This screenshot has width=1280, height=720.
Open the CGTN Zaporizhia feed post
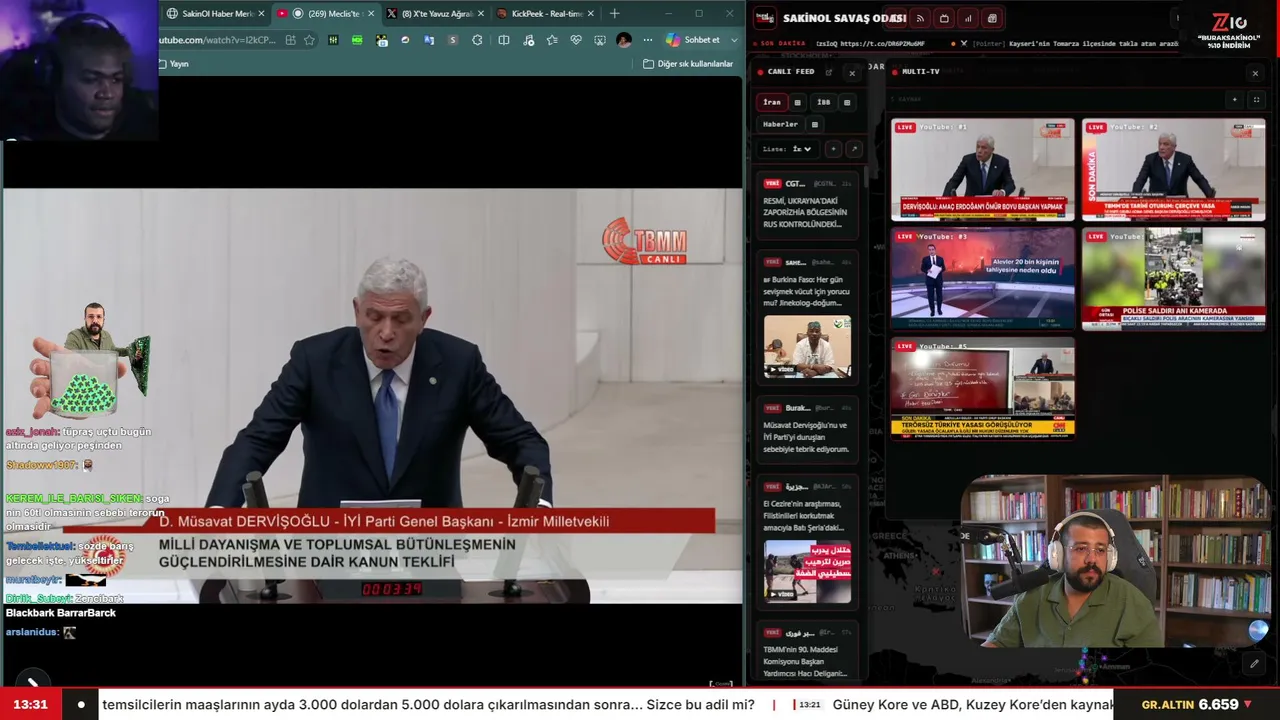click(x=807, y=205)
